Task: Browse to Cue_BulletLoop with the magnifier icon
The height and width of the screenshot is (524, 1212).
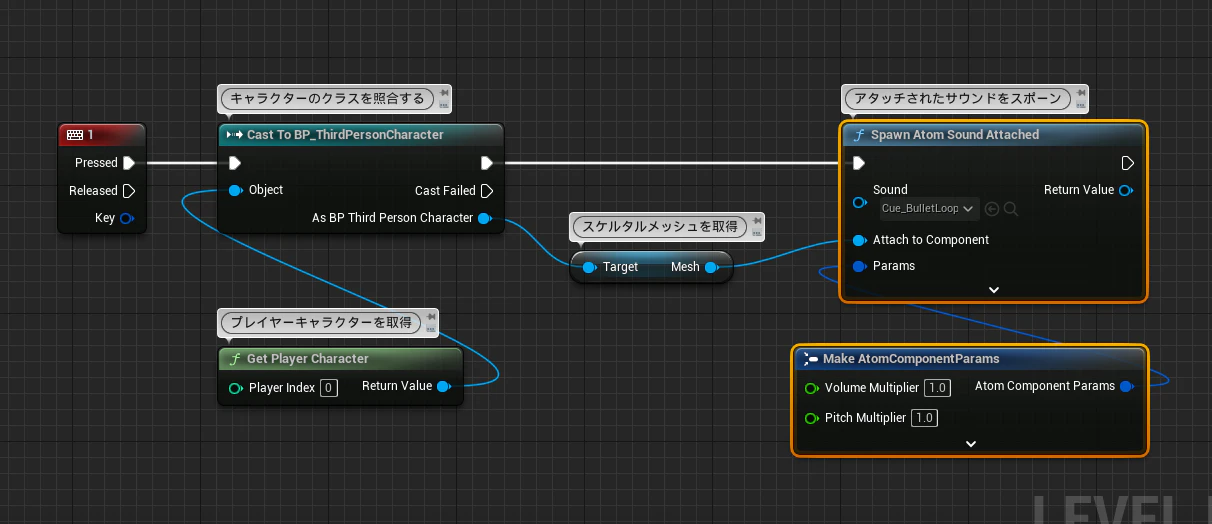Action: click(x=1010, y=209)
